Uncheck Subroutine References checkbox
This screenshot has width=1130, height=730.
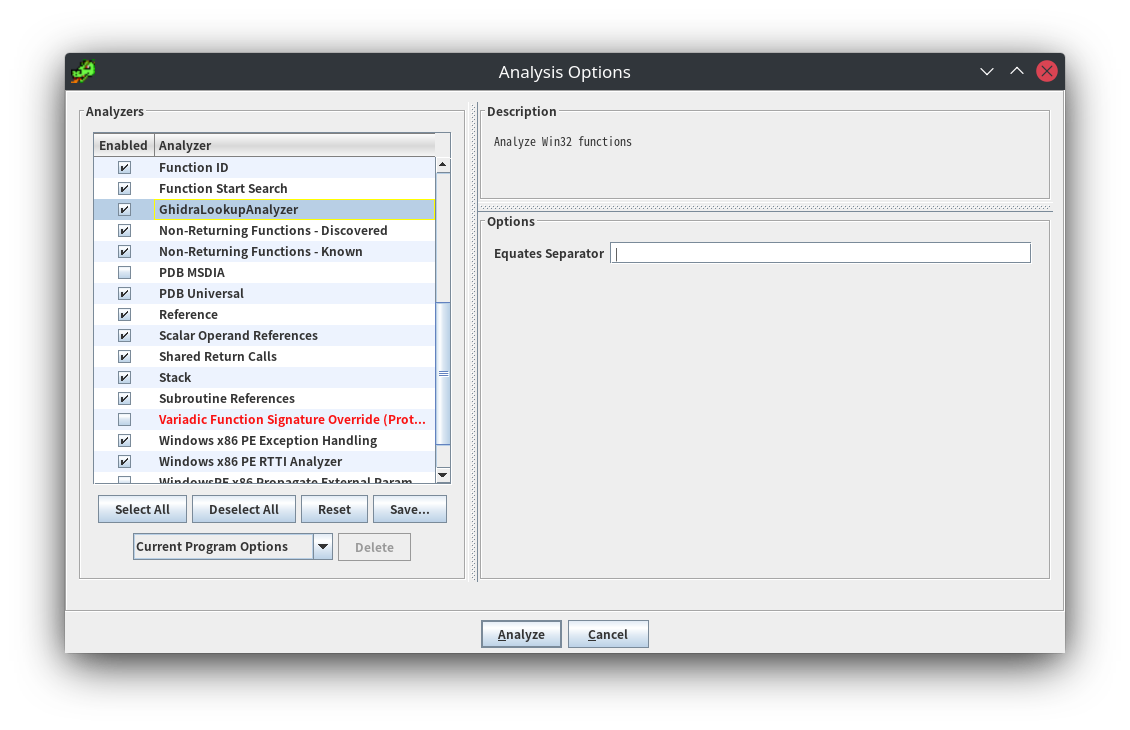(125, 399)
